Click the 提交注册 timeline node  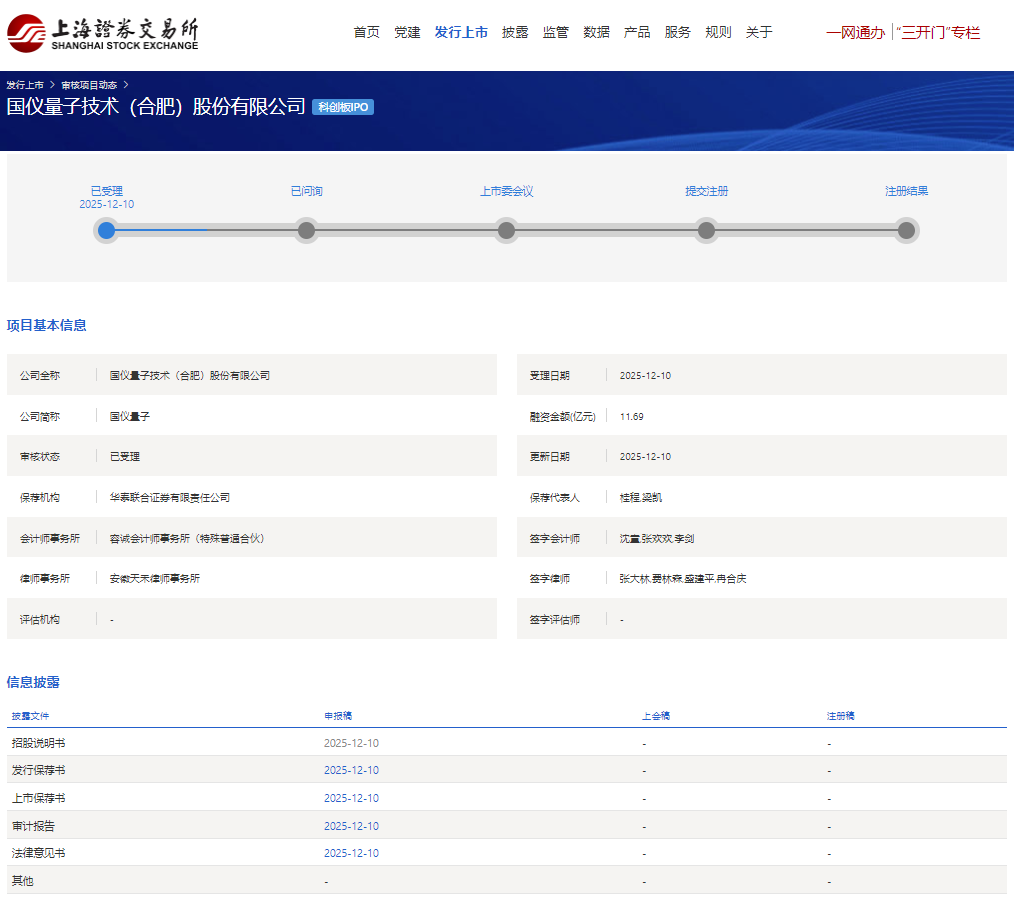[x=706, y=230]
